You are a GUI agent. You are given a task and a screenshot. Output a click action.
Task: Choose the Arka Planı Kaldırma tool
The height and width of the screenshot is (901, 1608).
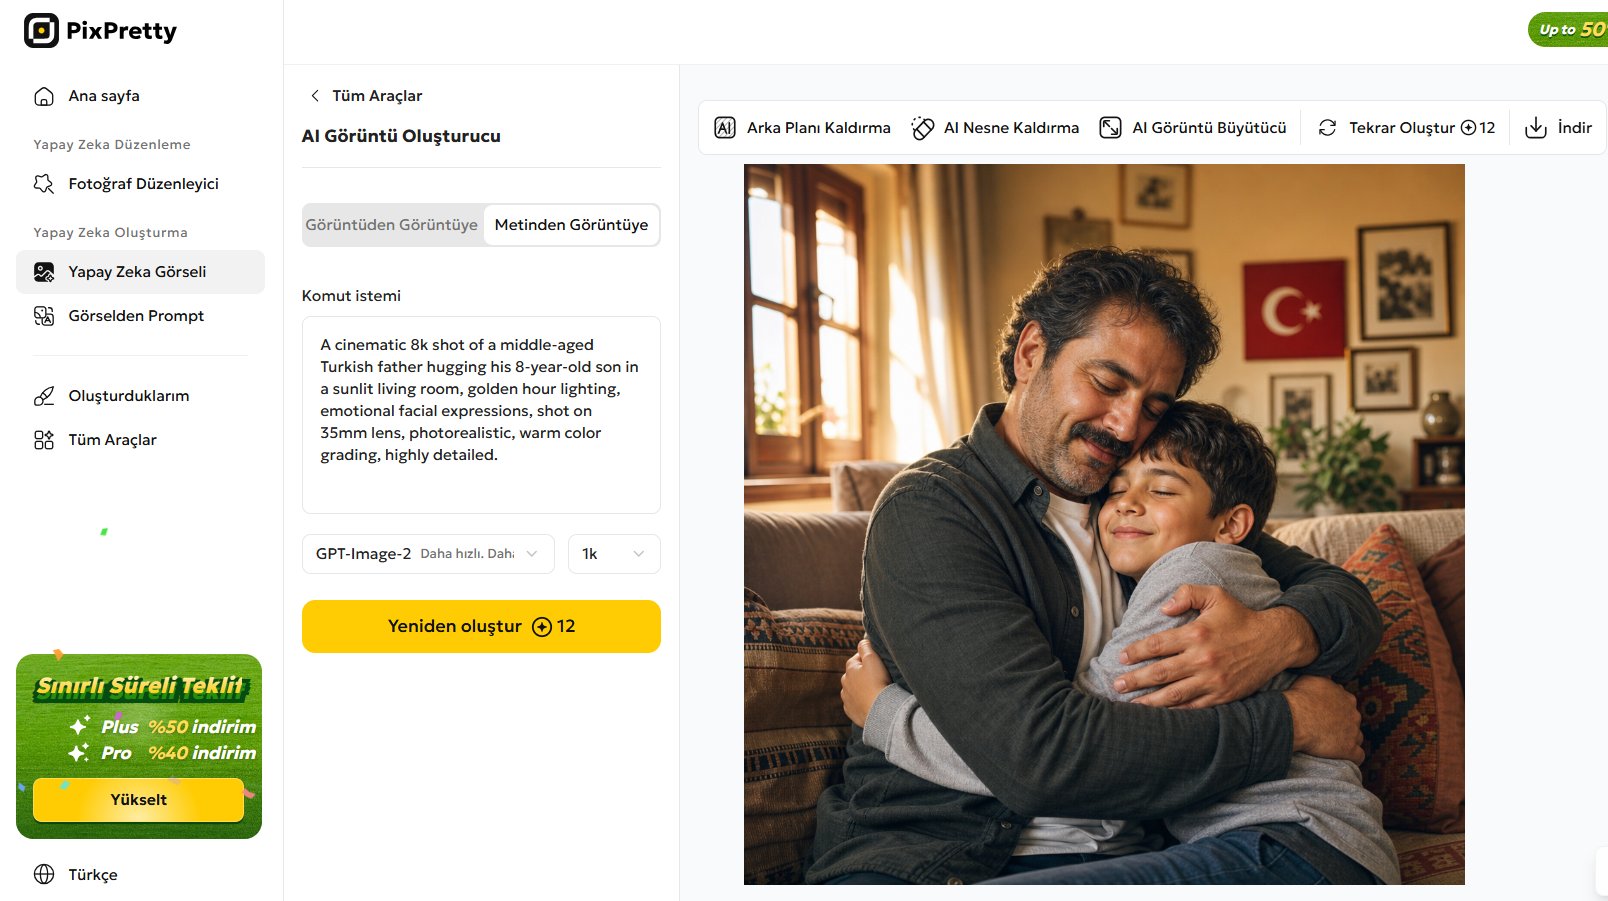click(x=802, y=128)
